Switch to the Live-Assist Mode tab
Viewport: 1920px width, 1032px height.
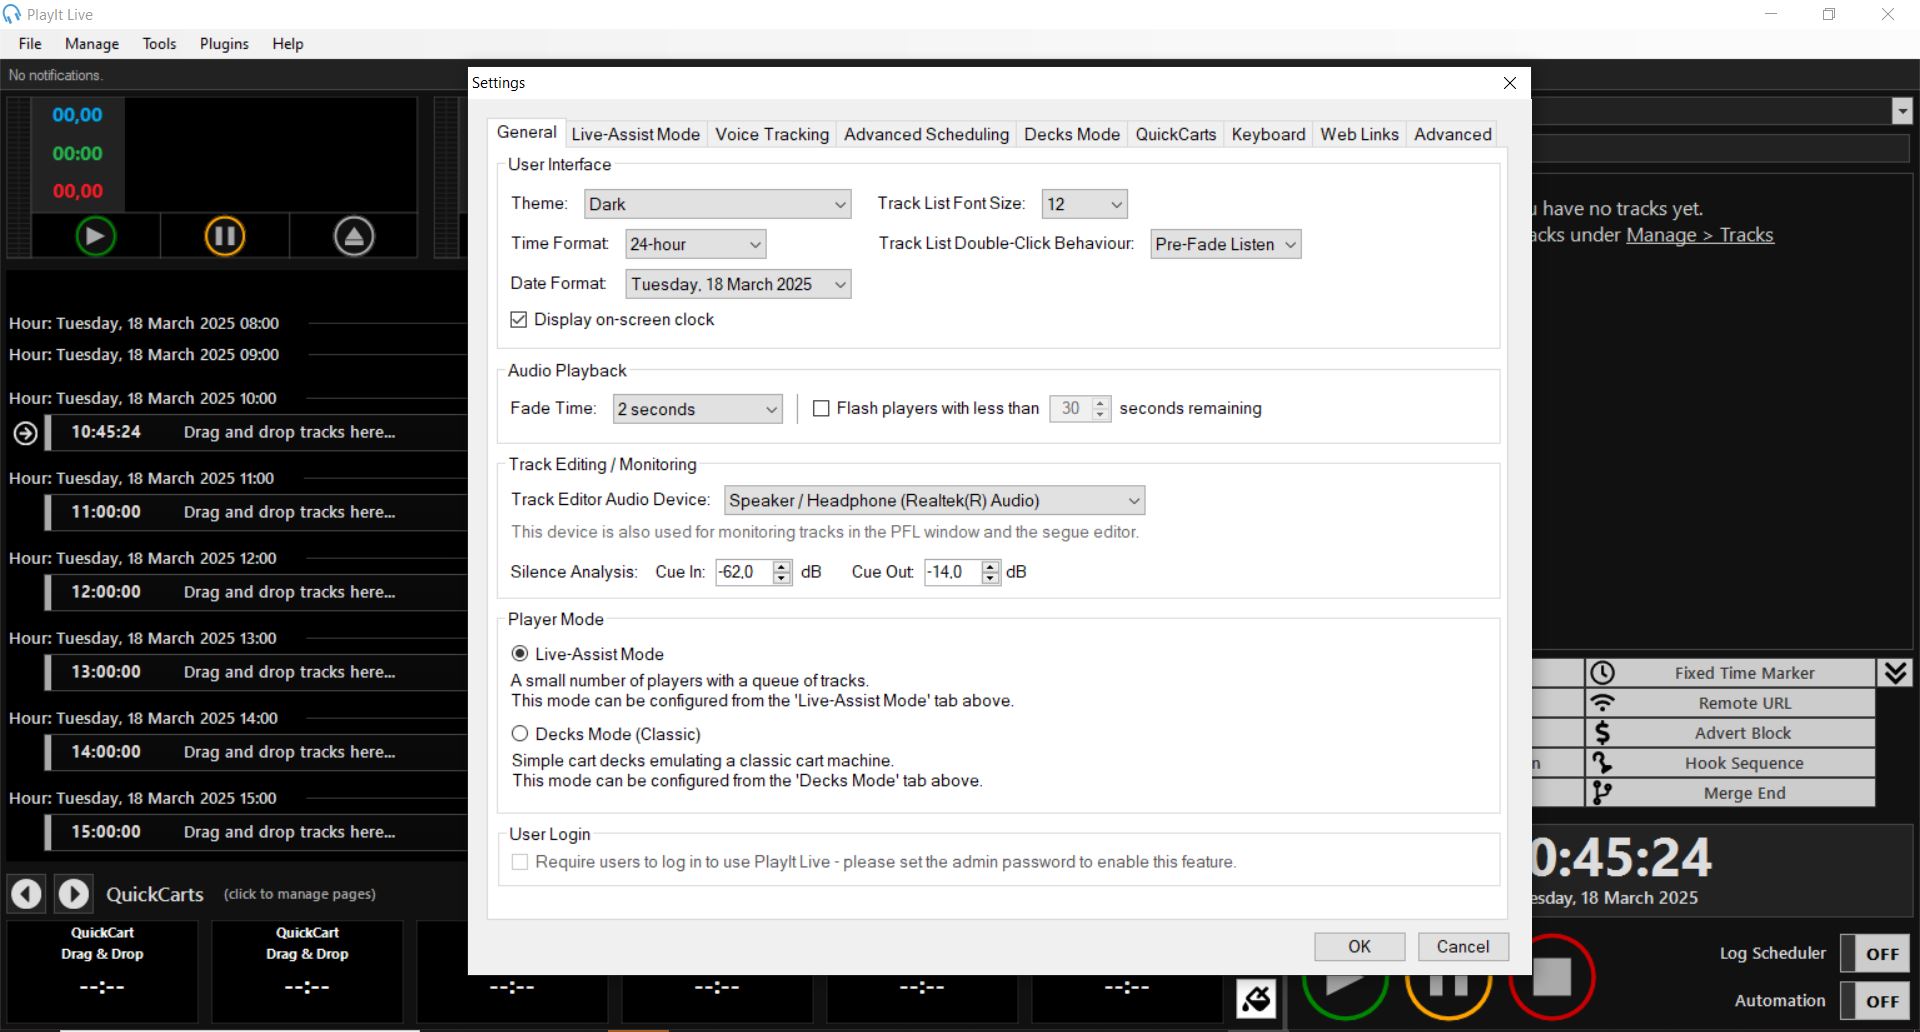pyautogui.click(x=636, y=134)
